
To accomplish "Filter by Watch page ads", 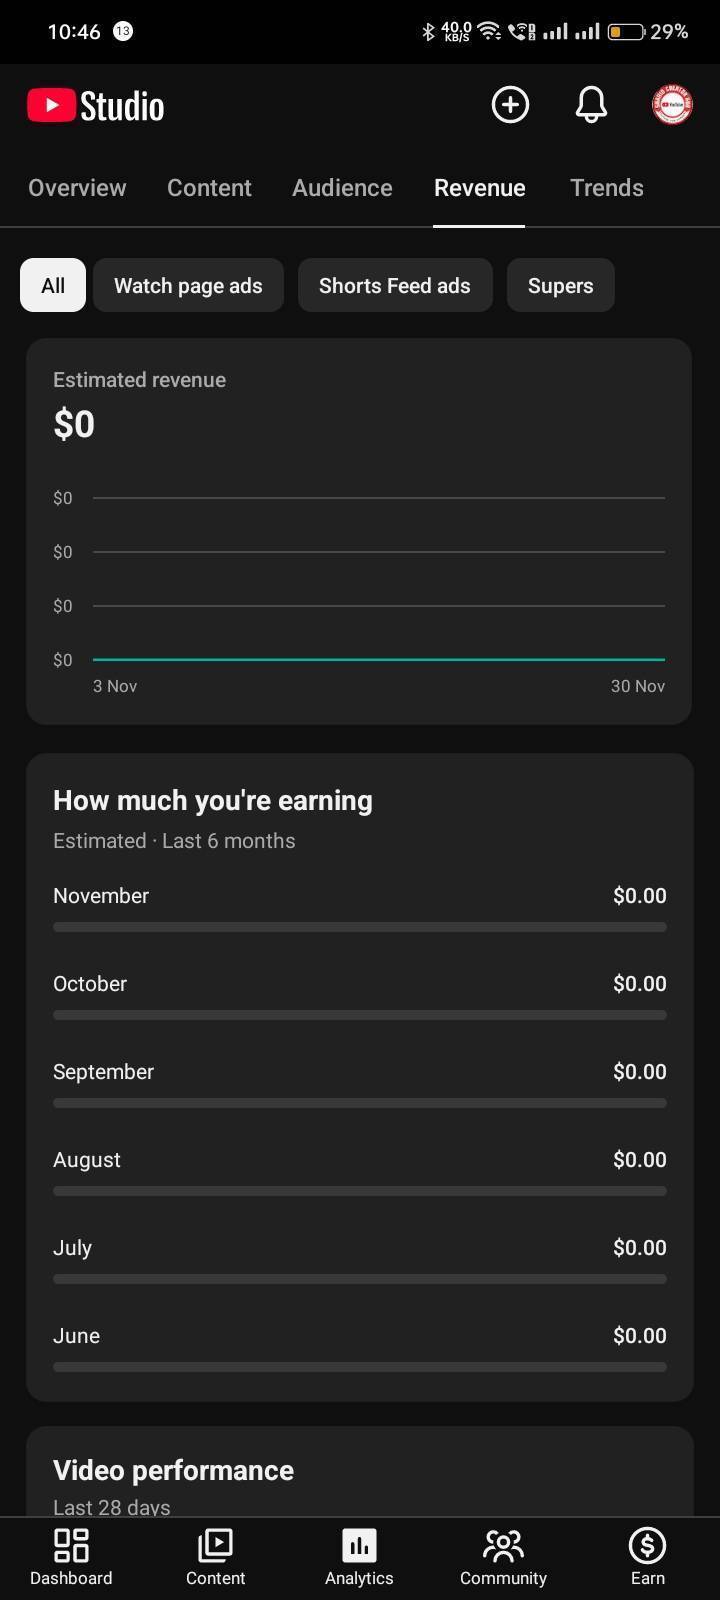I will coord(188,286).
